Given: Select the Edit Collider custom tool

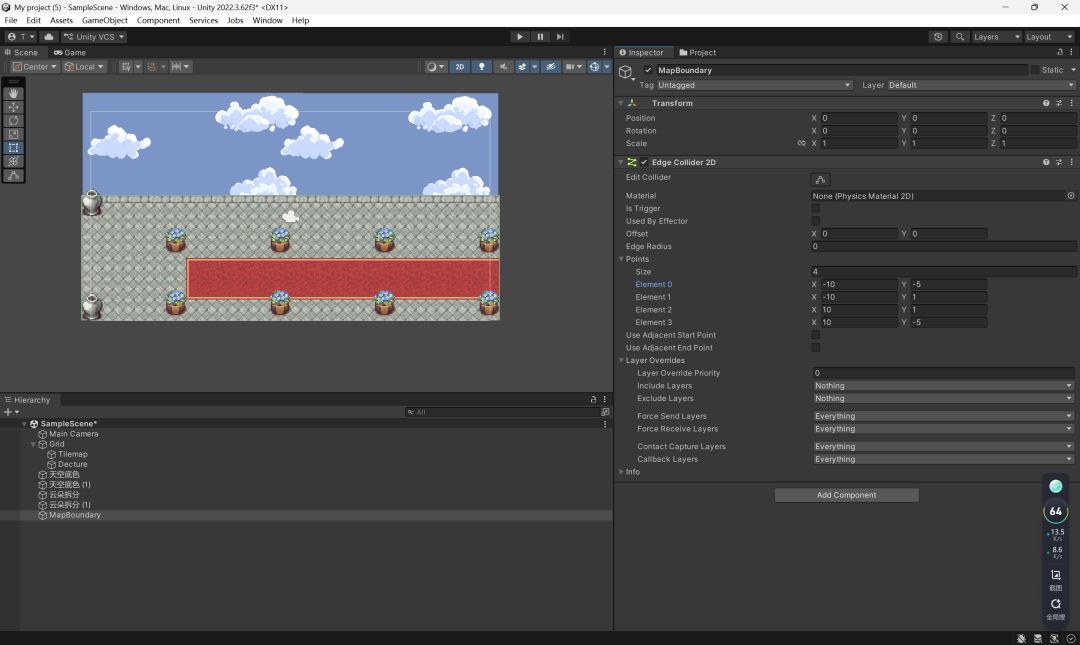Looking at the screenshot, I should coord(13,176).
